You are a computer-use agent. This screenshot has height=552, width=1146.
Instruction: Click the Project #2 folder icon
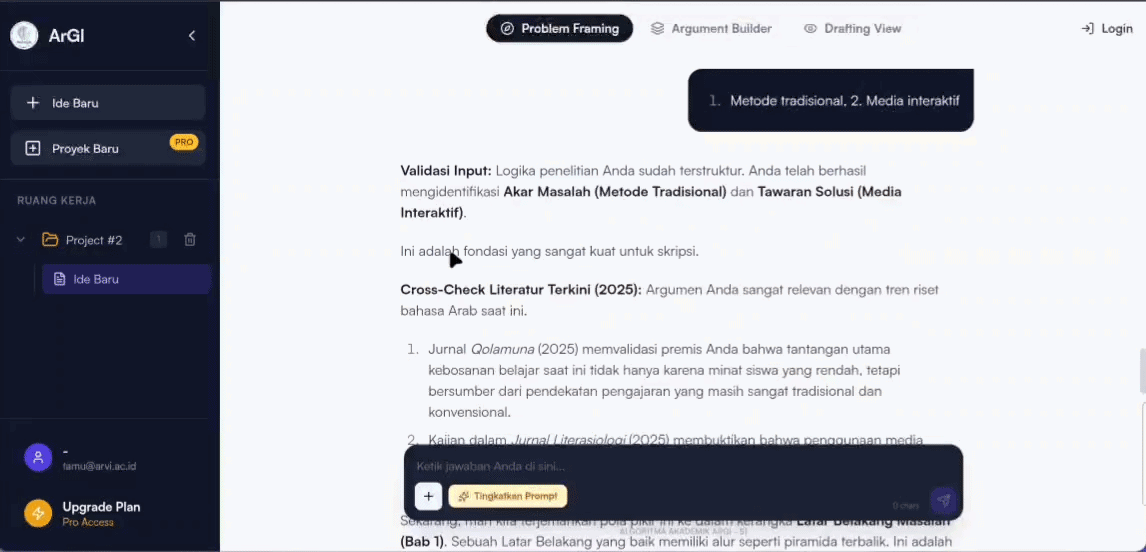pos(50,240)
